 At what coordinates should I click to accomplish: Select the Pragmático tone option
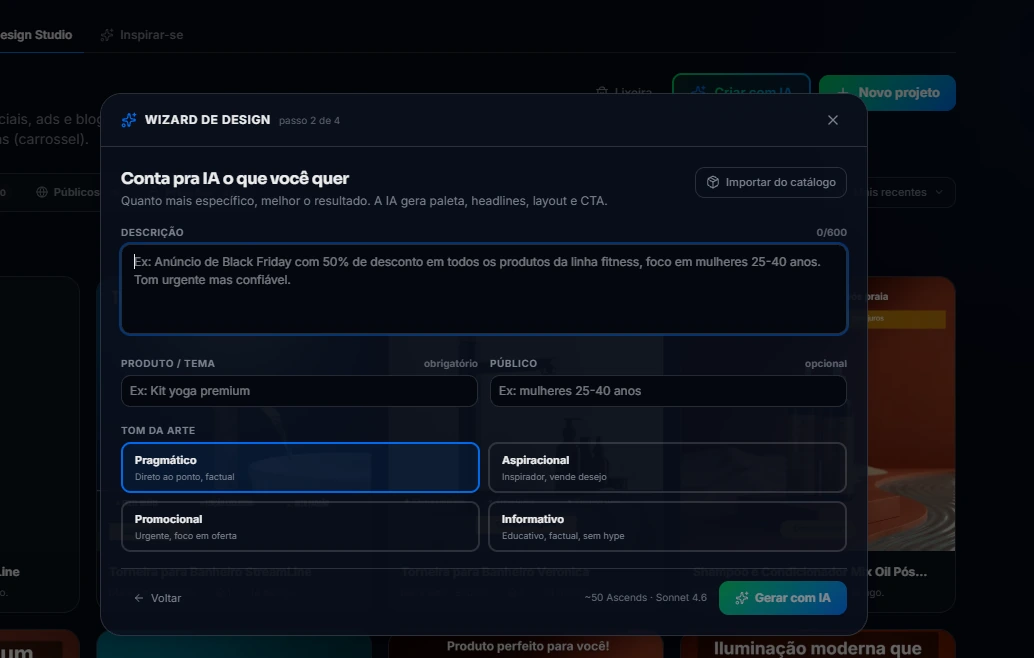pos(300,467)
